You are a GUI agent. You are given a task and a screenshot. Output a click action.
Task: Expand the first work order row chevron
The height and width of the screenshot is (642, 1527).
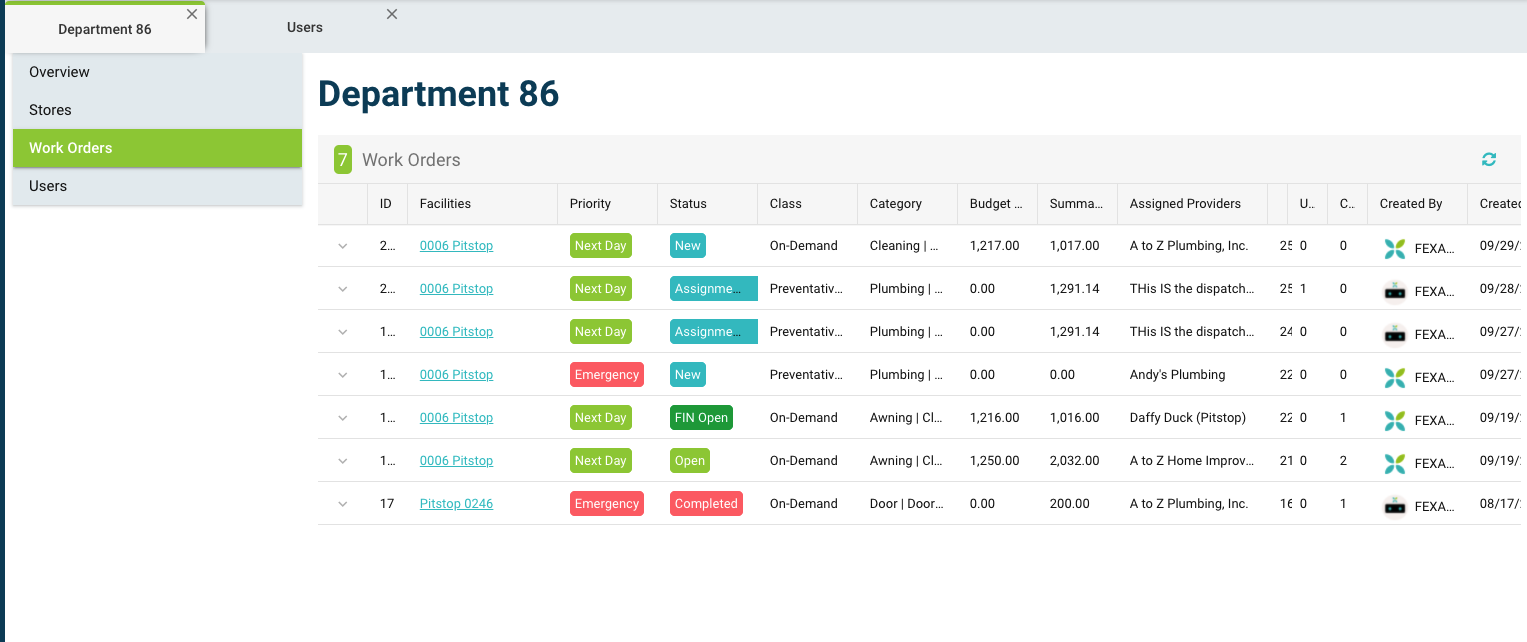343,246
